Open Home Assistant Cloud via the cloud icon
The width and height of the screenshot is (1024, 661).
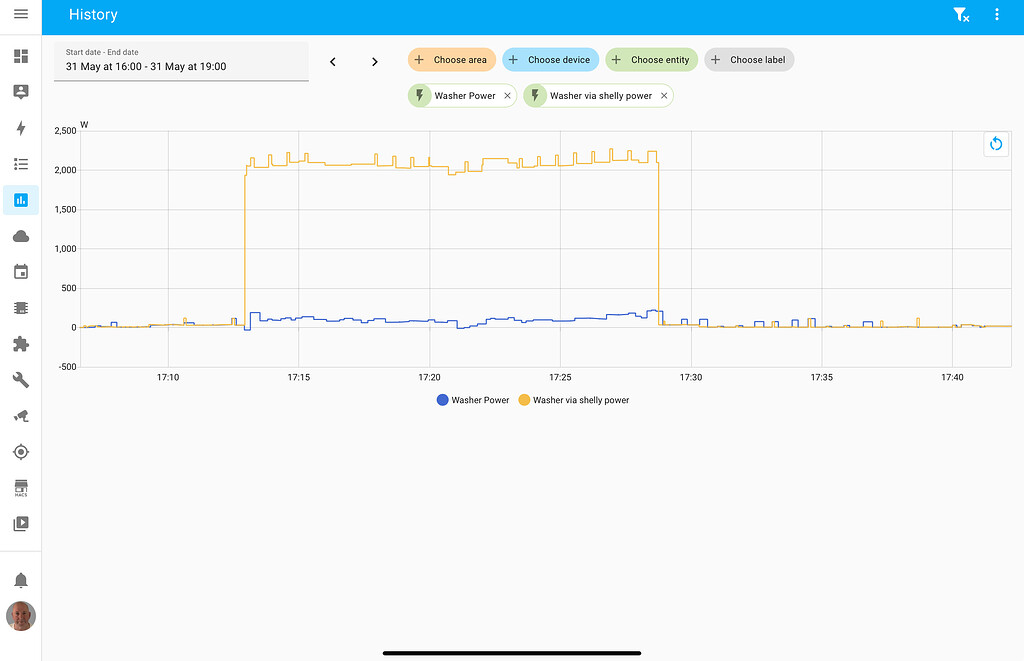click(20, 235)
